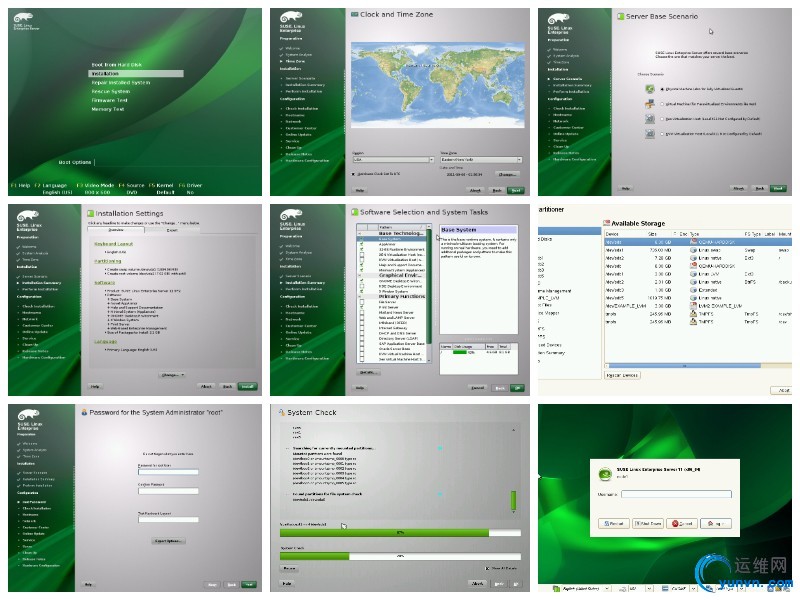Open the Time Zone dropdown
This screenshot has width=800, height=600.
pos(481,160)
